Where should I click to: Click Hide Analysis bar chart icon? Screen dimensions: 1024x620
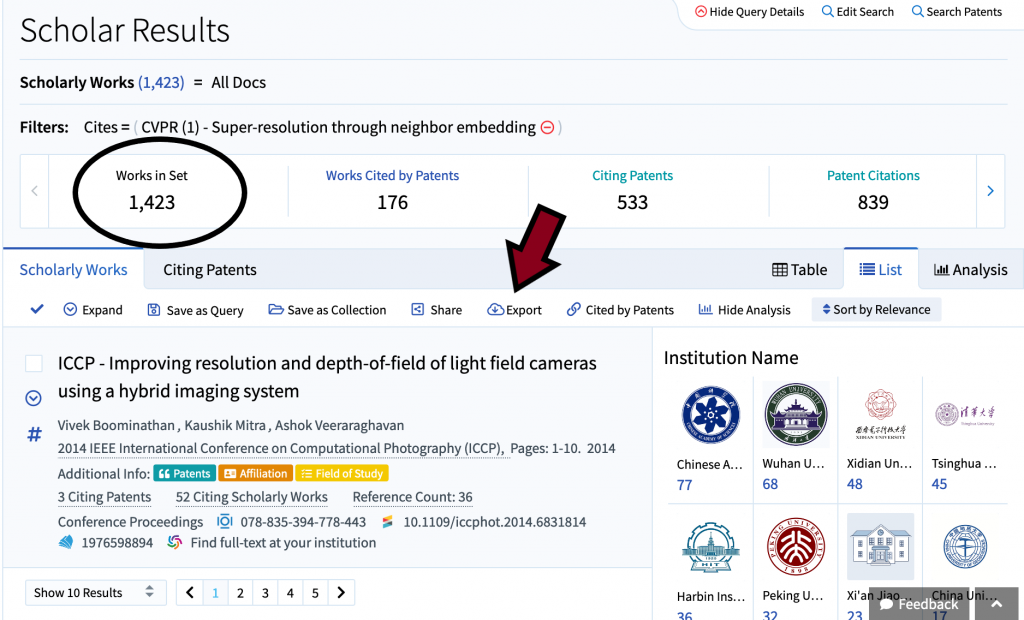coord(706,310)
